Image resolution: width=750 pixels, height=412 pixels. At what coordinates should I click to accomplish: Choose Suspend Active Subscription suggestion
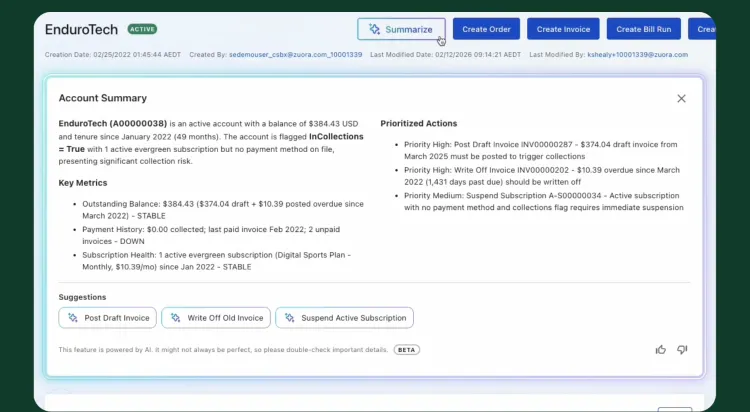(x=344, y=318)
